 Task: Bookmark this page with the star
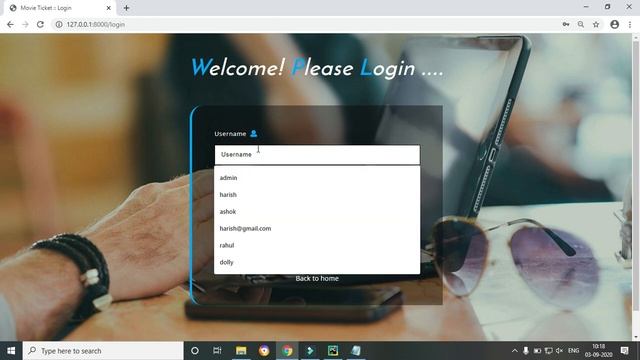pos(596,24)
